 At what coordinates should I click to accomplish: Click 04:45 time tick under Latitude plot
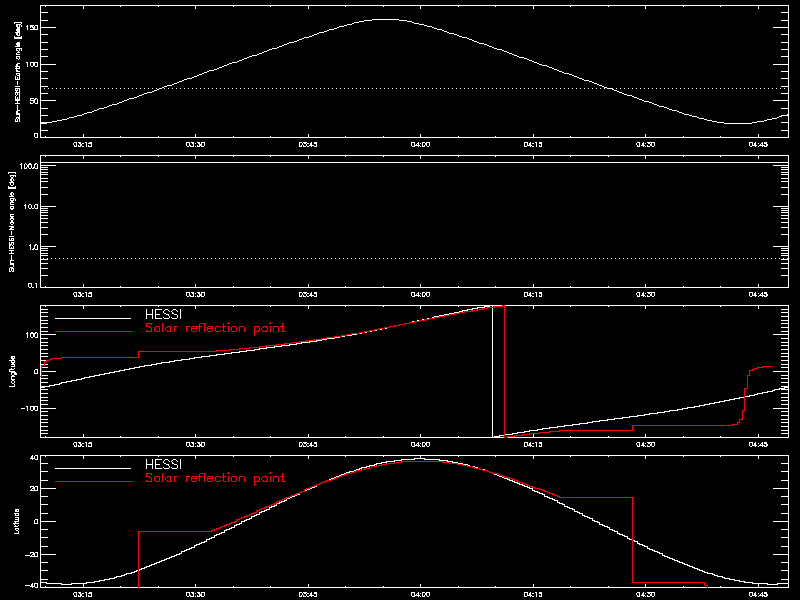point(758,594)
